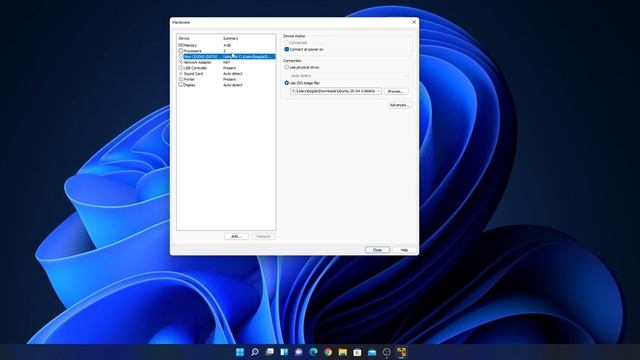Select the Display device row
Screen dimensions: 640x360
pos(226,85)
